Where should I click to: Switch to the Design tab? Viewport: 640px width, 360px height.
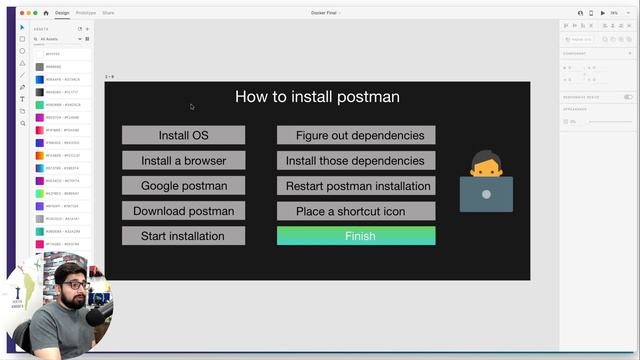pos(62,13)
